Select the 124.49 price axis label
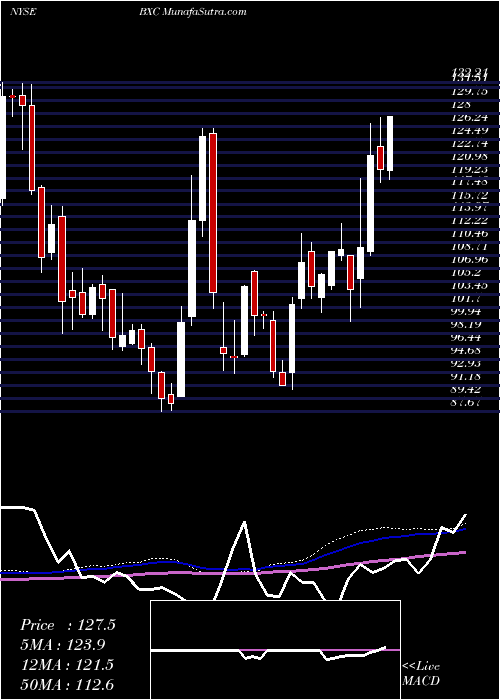The image size is (500, 700). [x=470, y=131]
